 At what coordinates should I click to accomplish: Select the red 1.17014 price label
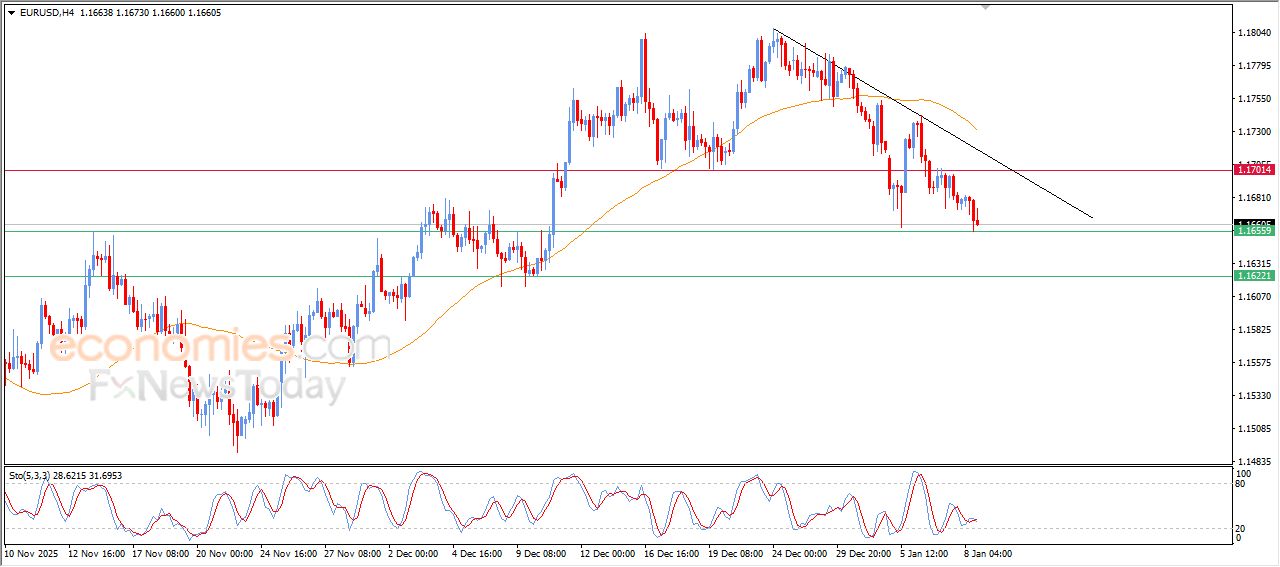pos(1253,170)
